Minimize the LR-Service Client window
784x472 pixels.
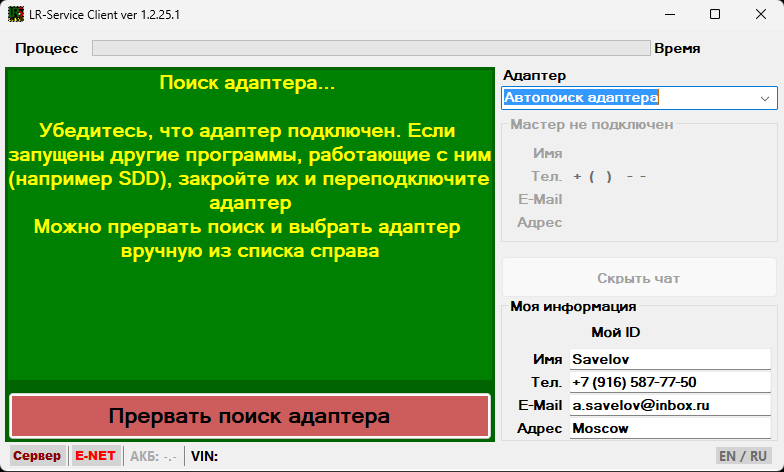point(669,15)
